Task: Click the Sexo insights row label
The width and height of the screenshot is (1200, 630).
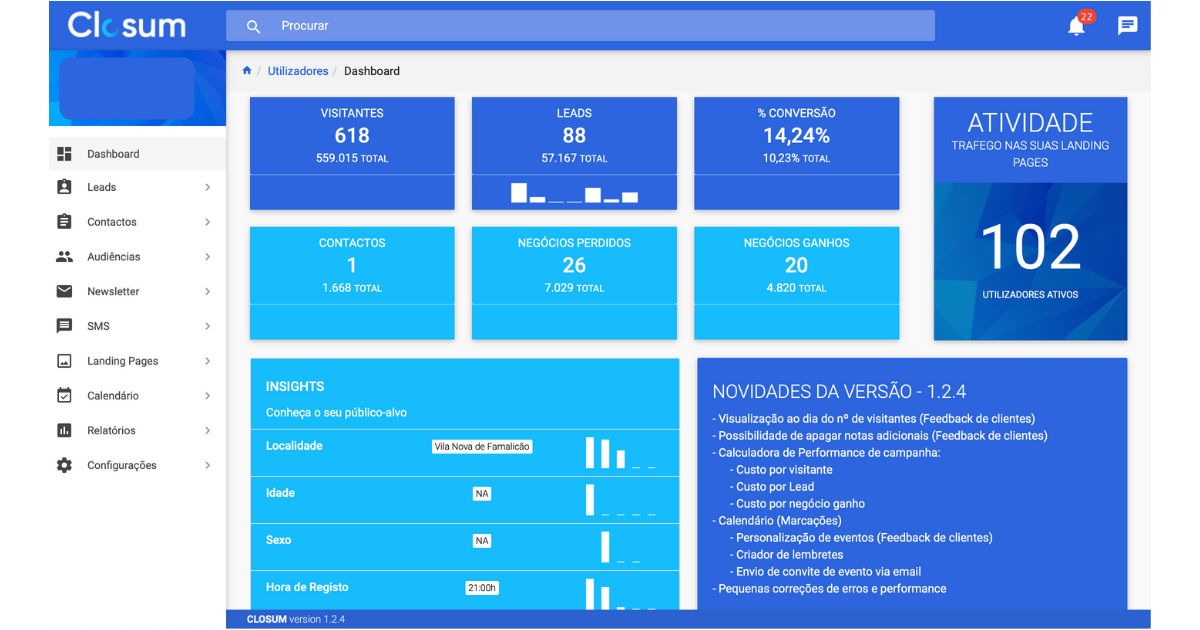Action: click(279, 540)
